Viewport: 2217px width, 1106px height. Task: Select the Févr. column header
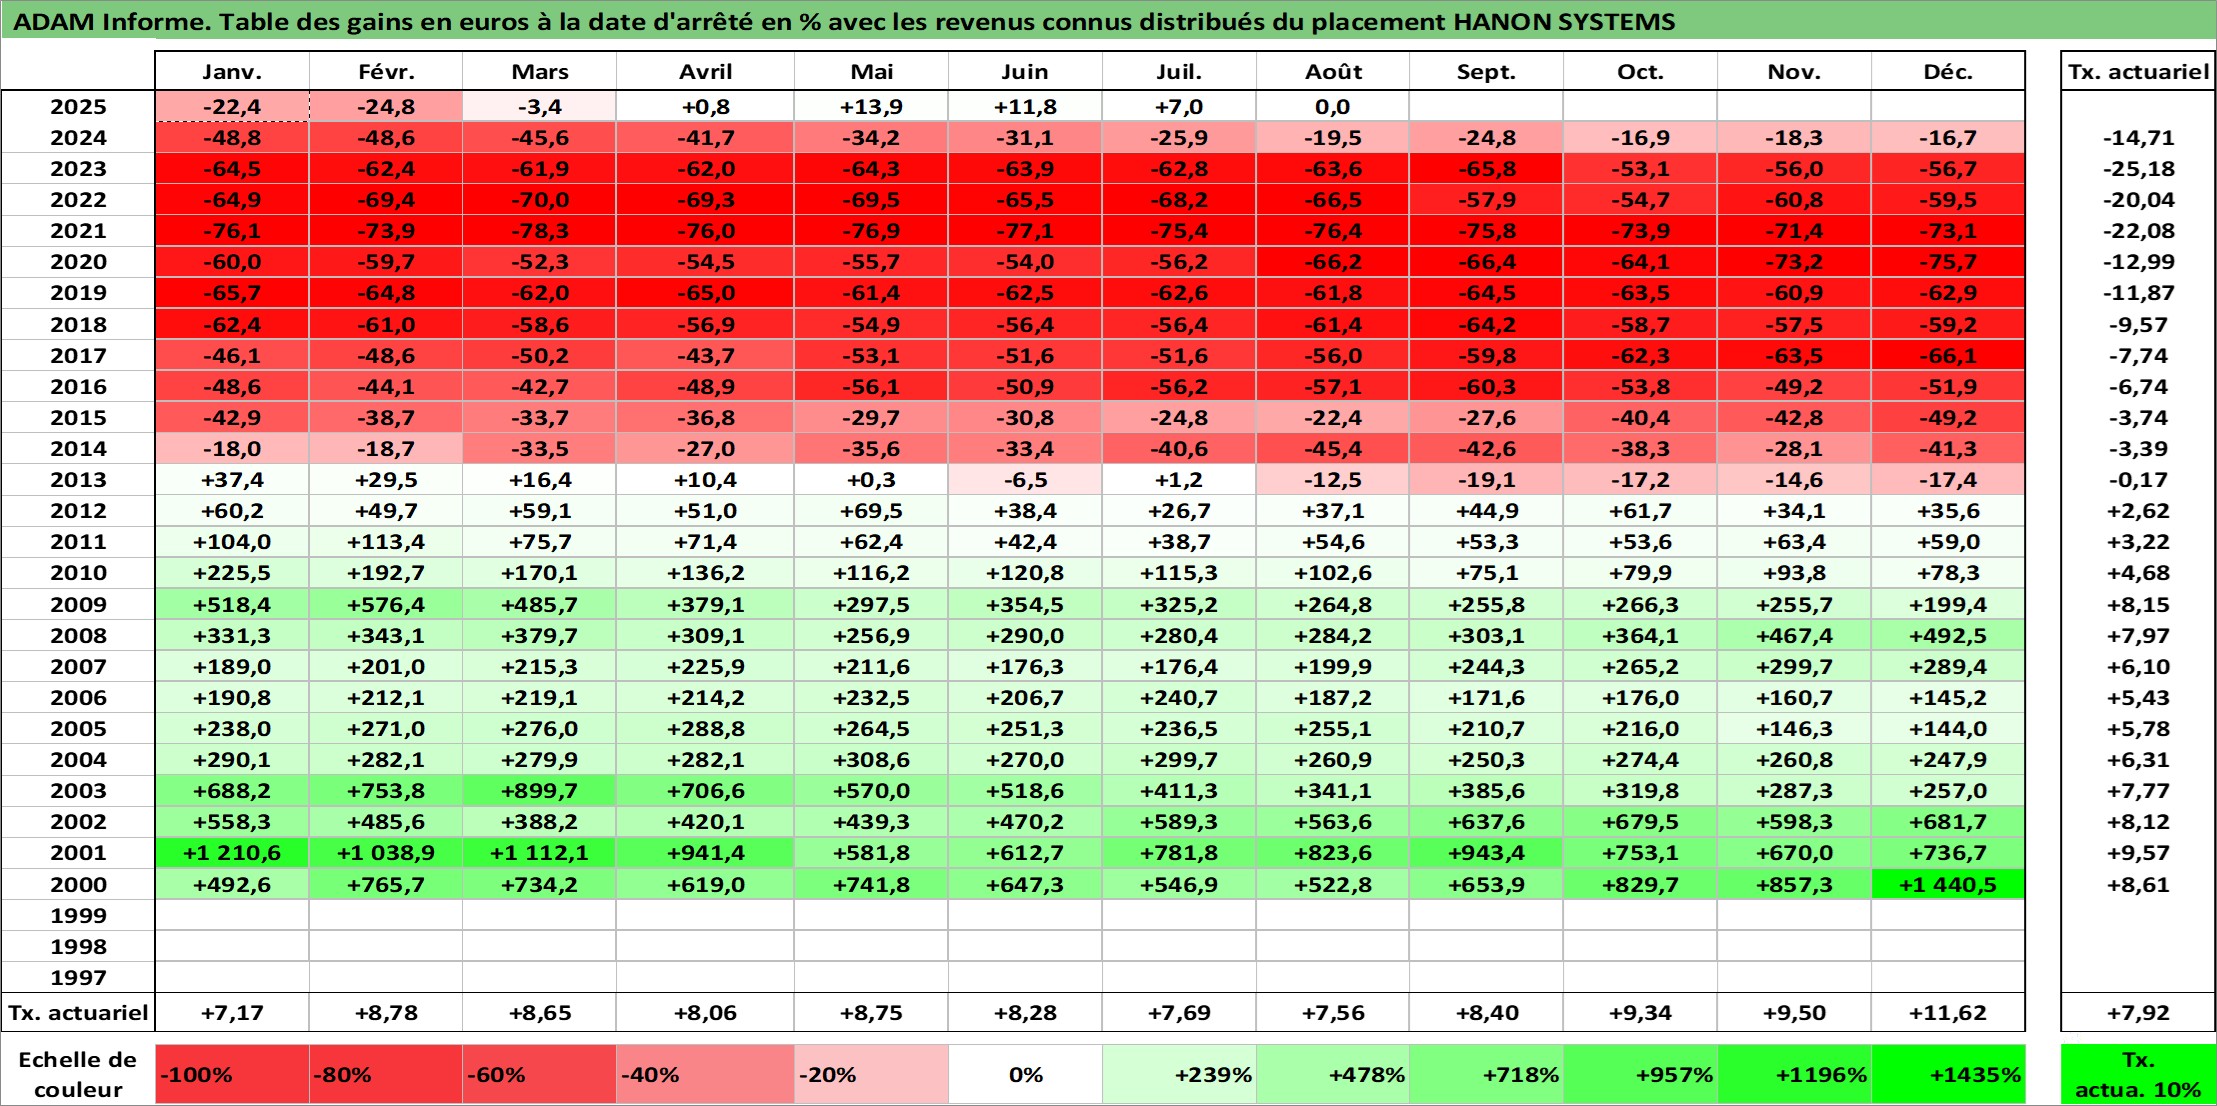(x=386, y=72)
